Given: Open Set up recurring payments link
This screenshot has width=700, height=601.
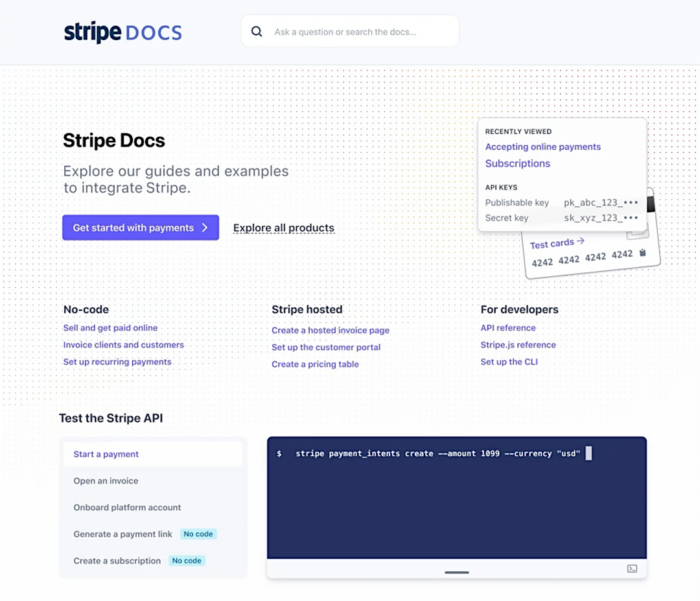Looking at the screenshot, I should point(117,362).
